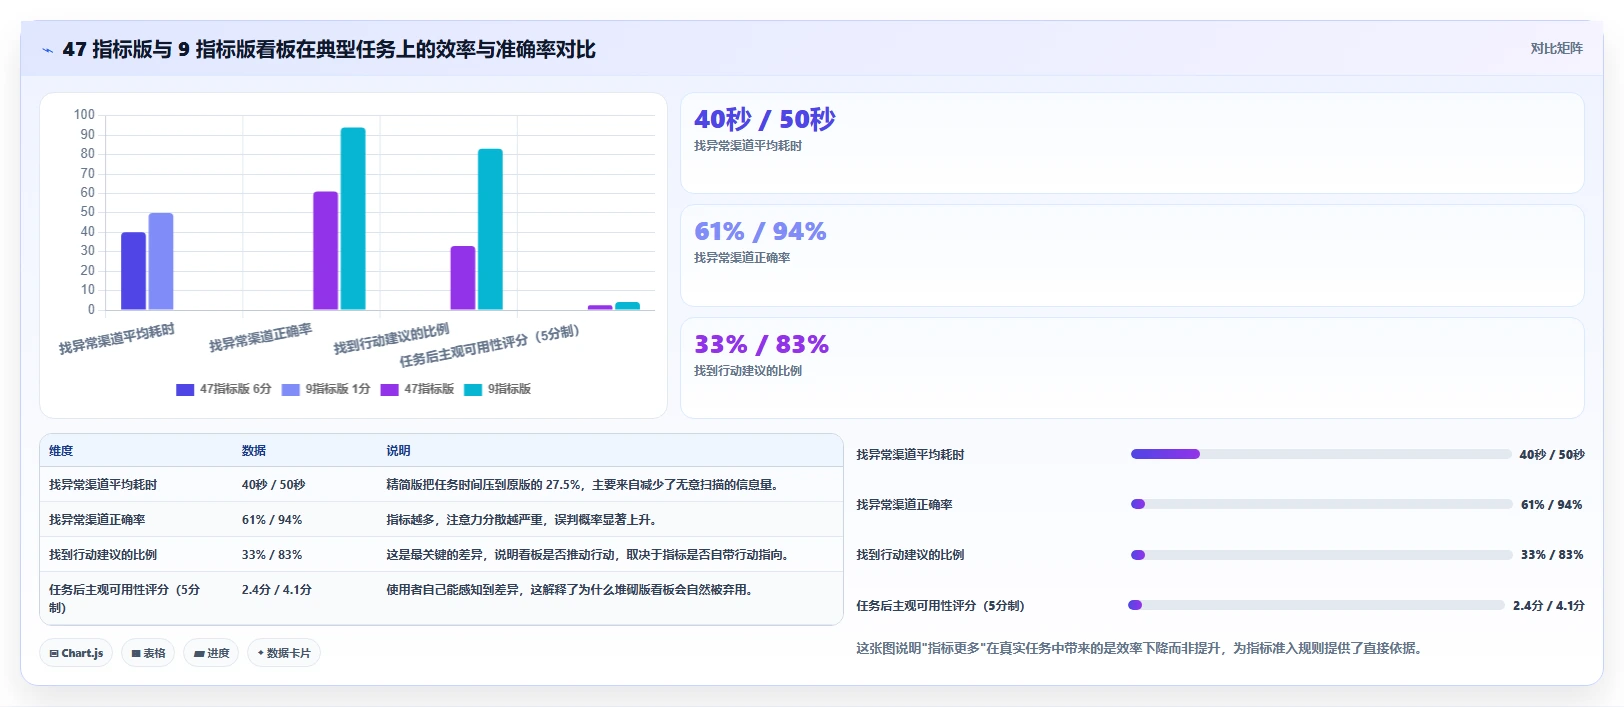1624x707 pixels.
Task: Click the summary note starting 这张图说明
Action: pyautogui.click(x=1139, y=648)
